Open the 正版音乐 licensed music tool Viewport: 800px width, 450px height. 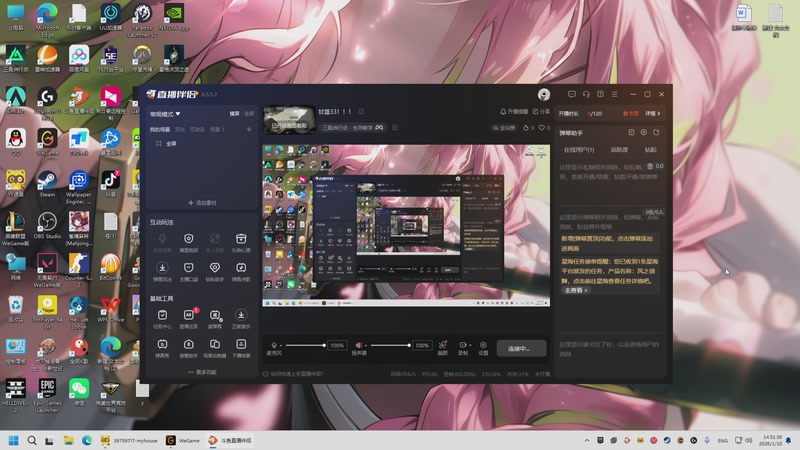pyautogui.click(x=241, y=319)
